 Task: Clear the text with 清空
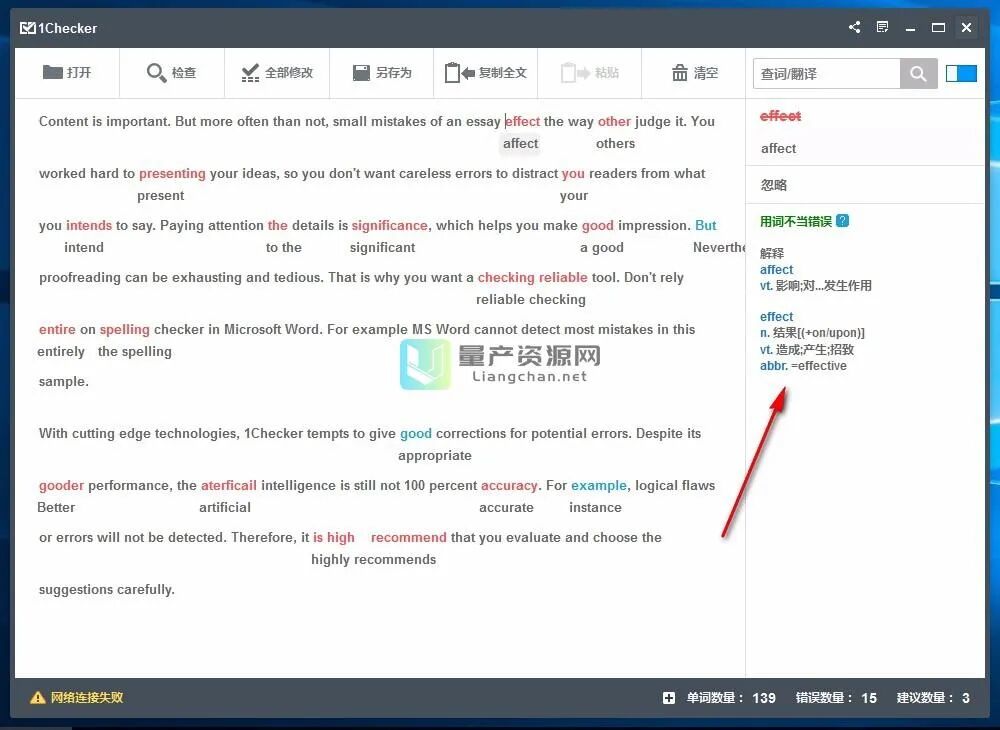pyautogui.click(x=695, y=73)
